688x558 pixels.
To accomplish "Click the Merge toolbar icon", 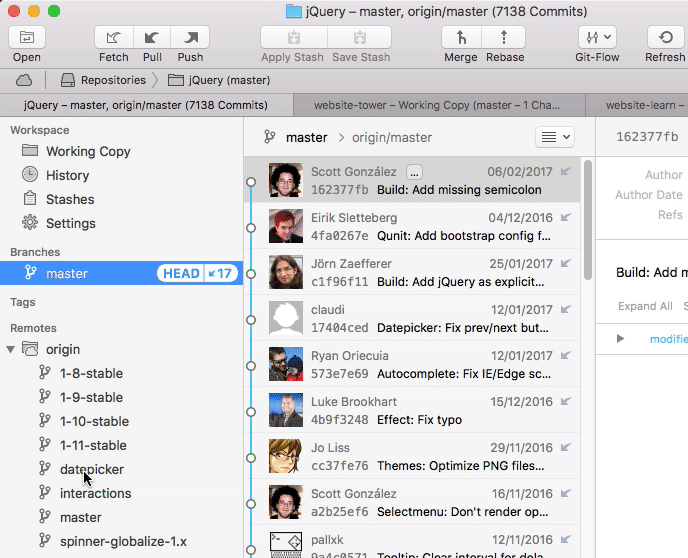I will click(461, 38).
